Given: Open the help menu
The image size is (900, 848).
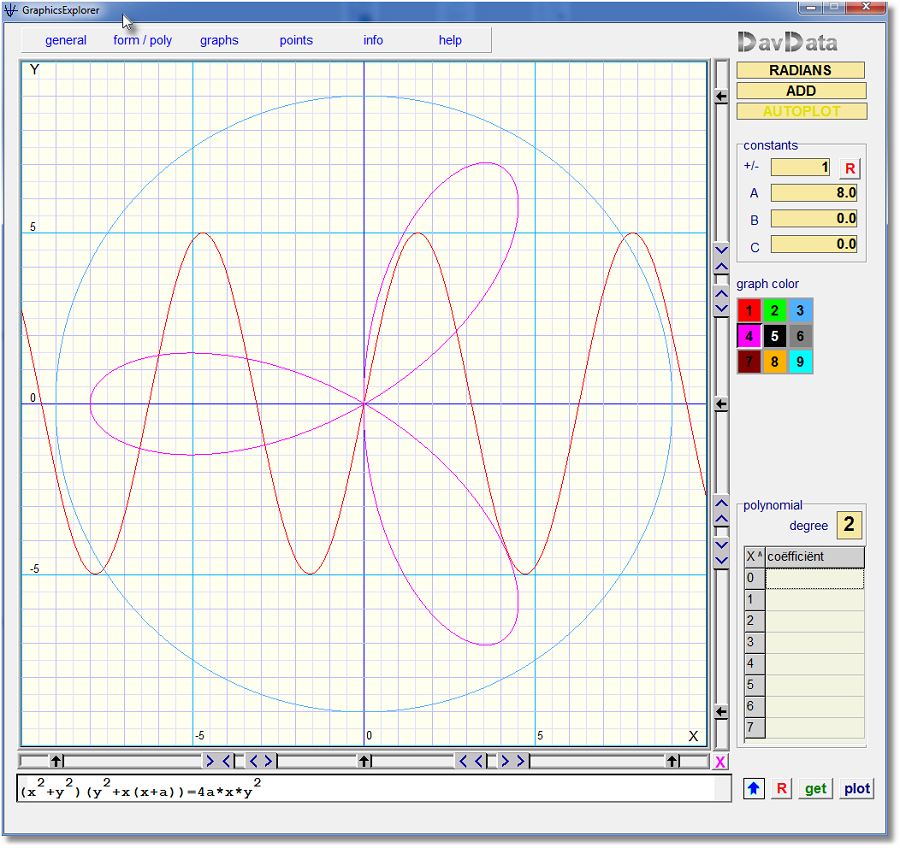Looking at the screenshot, I should (450, 40).
